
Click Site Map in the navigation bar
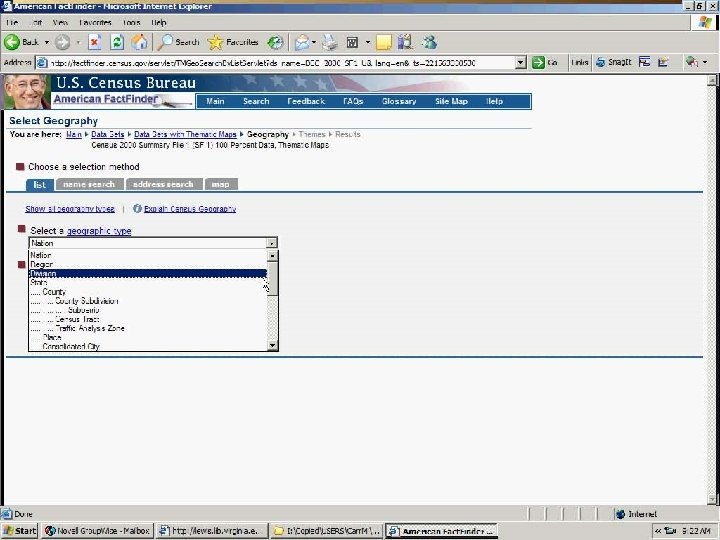451,101
